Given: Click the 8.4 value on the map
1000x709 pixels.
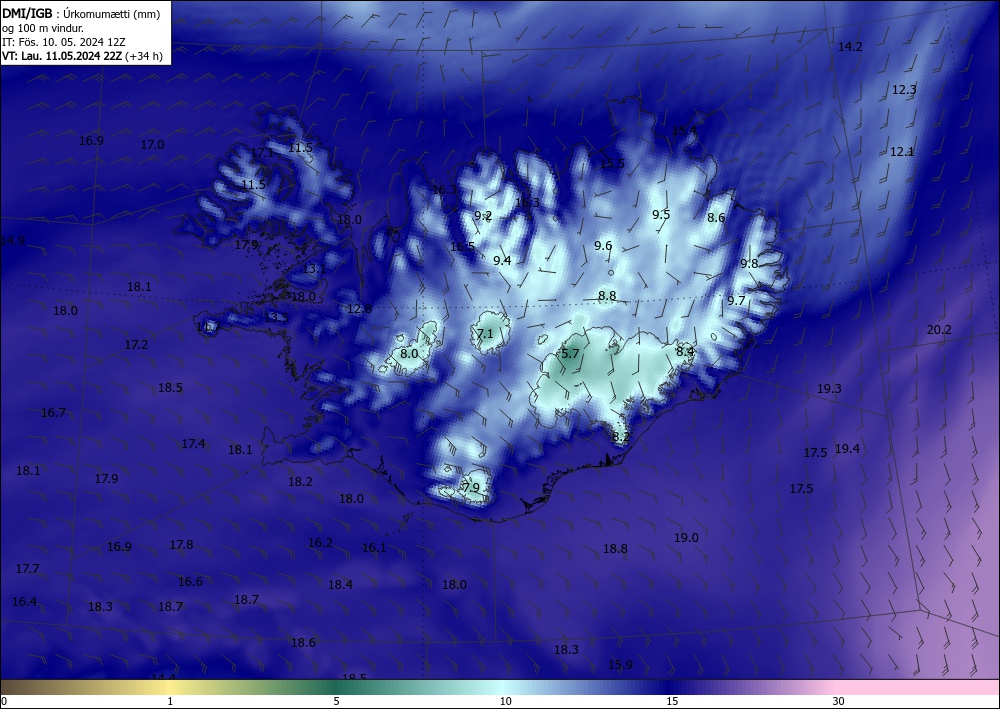Looking at the screenshot, I should pyautogui.click(x=686, y=351).
